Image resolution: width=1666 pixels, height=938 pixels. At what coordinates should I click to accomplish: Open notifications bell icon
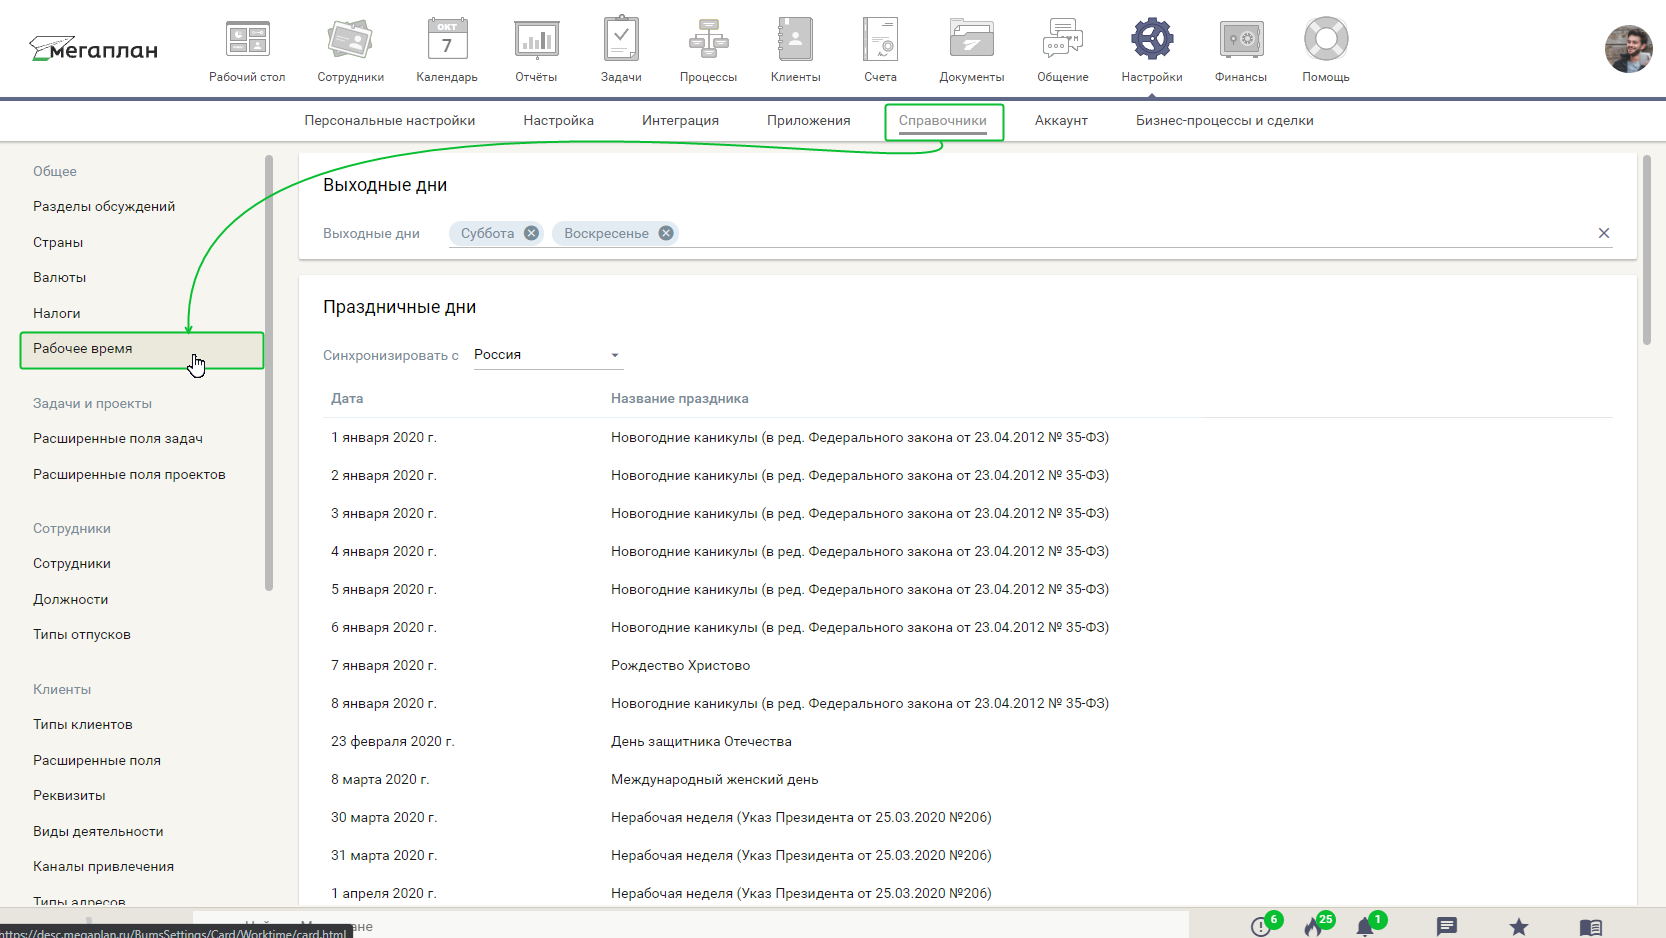coord(1367,925)
